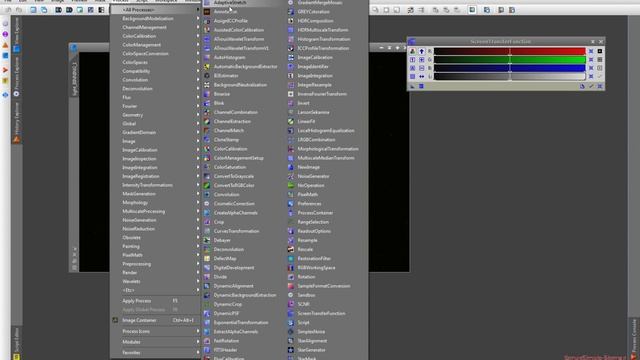Choose ATrousWaveletTransform from the process list

point(239,39)
